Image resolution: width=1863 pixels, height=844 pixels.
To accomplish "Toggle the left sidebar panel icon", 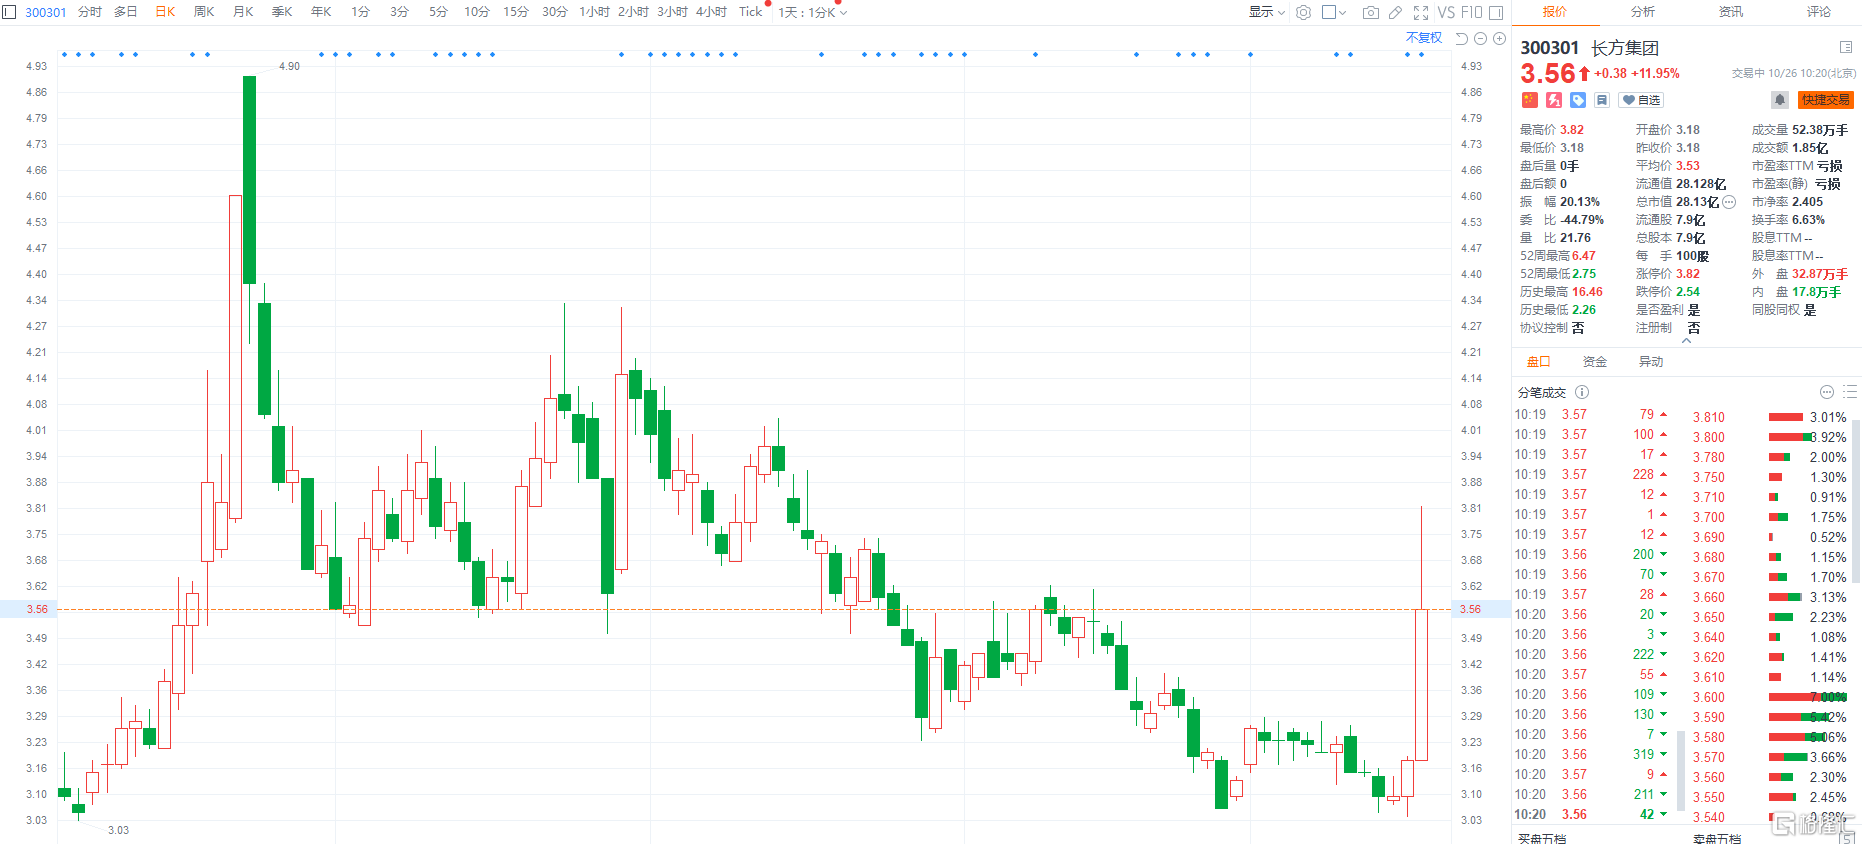I will (10, 12).
